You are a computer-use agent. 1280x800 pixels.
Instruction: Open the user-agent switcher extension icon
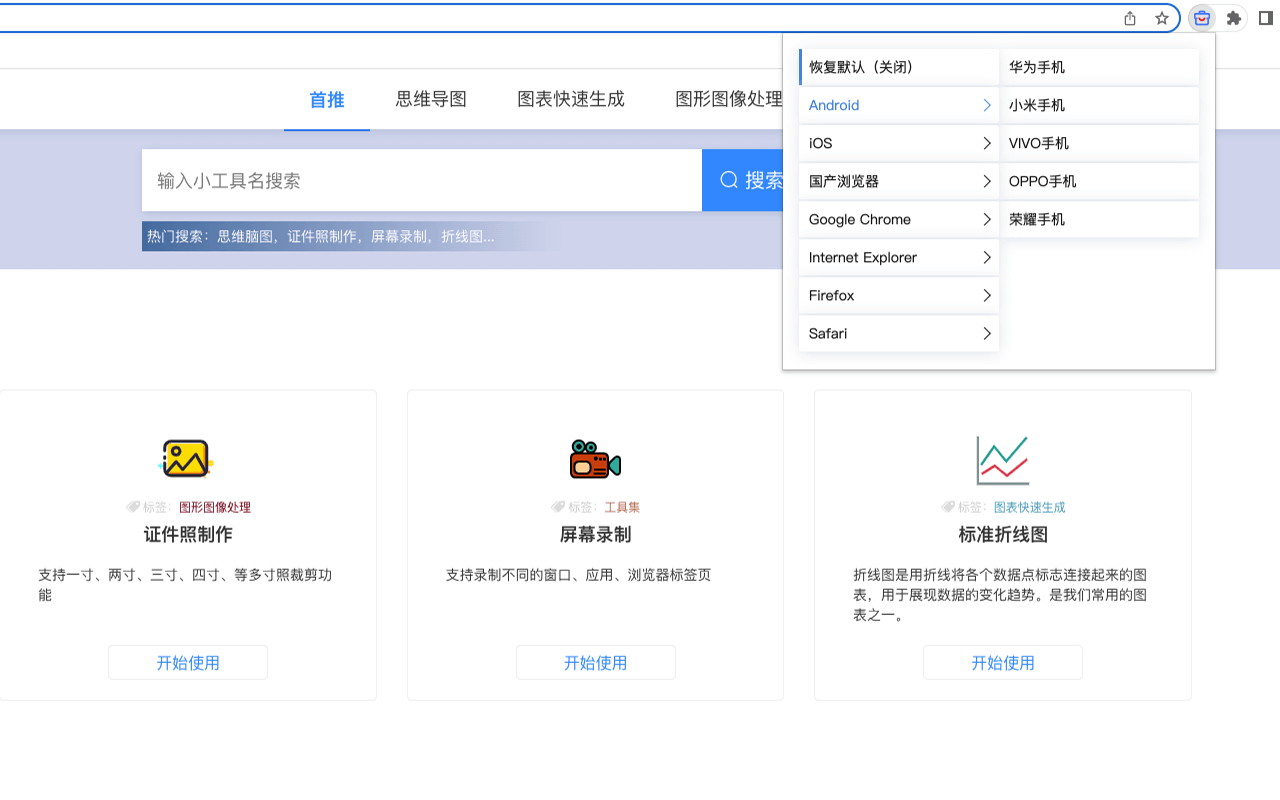point(1202,18)
